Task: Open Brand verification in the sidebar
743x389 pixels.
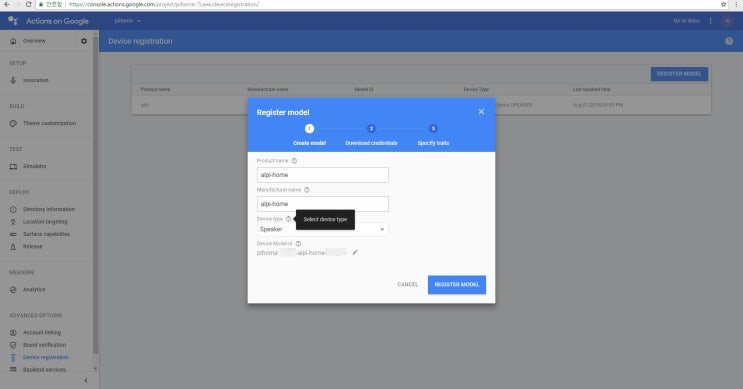Action: pos(45,345)
